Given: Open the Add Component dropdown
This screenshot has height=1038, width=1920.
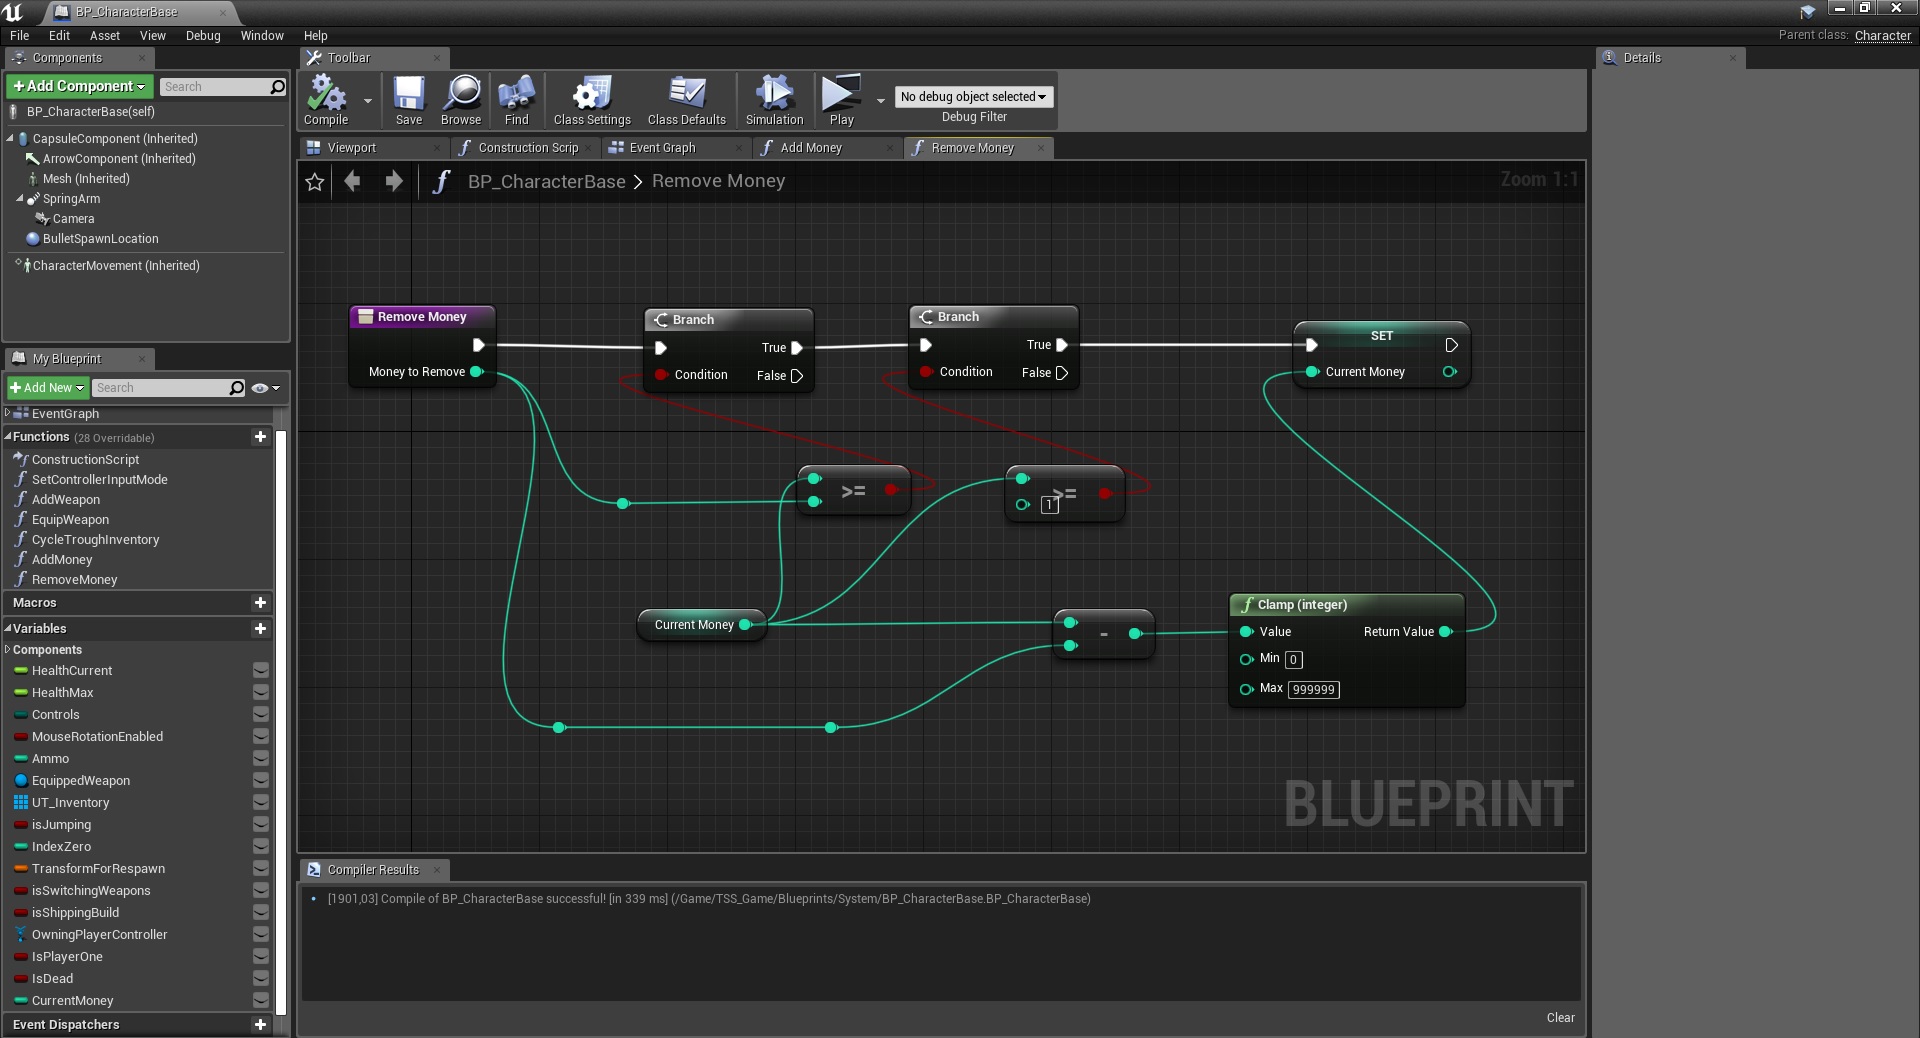Looking at the screenshot, I should click(x=80, y=87).
